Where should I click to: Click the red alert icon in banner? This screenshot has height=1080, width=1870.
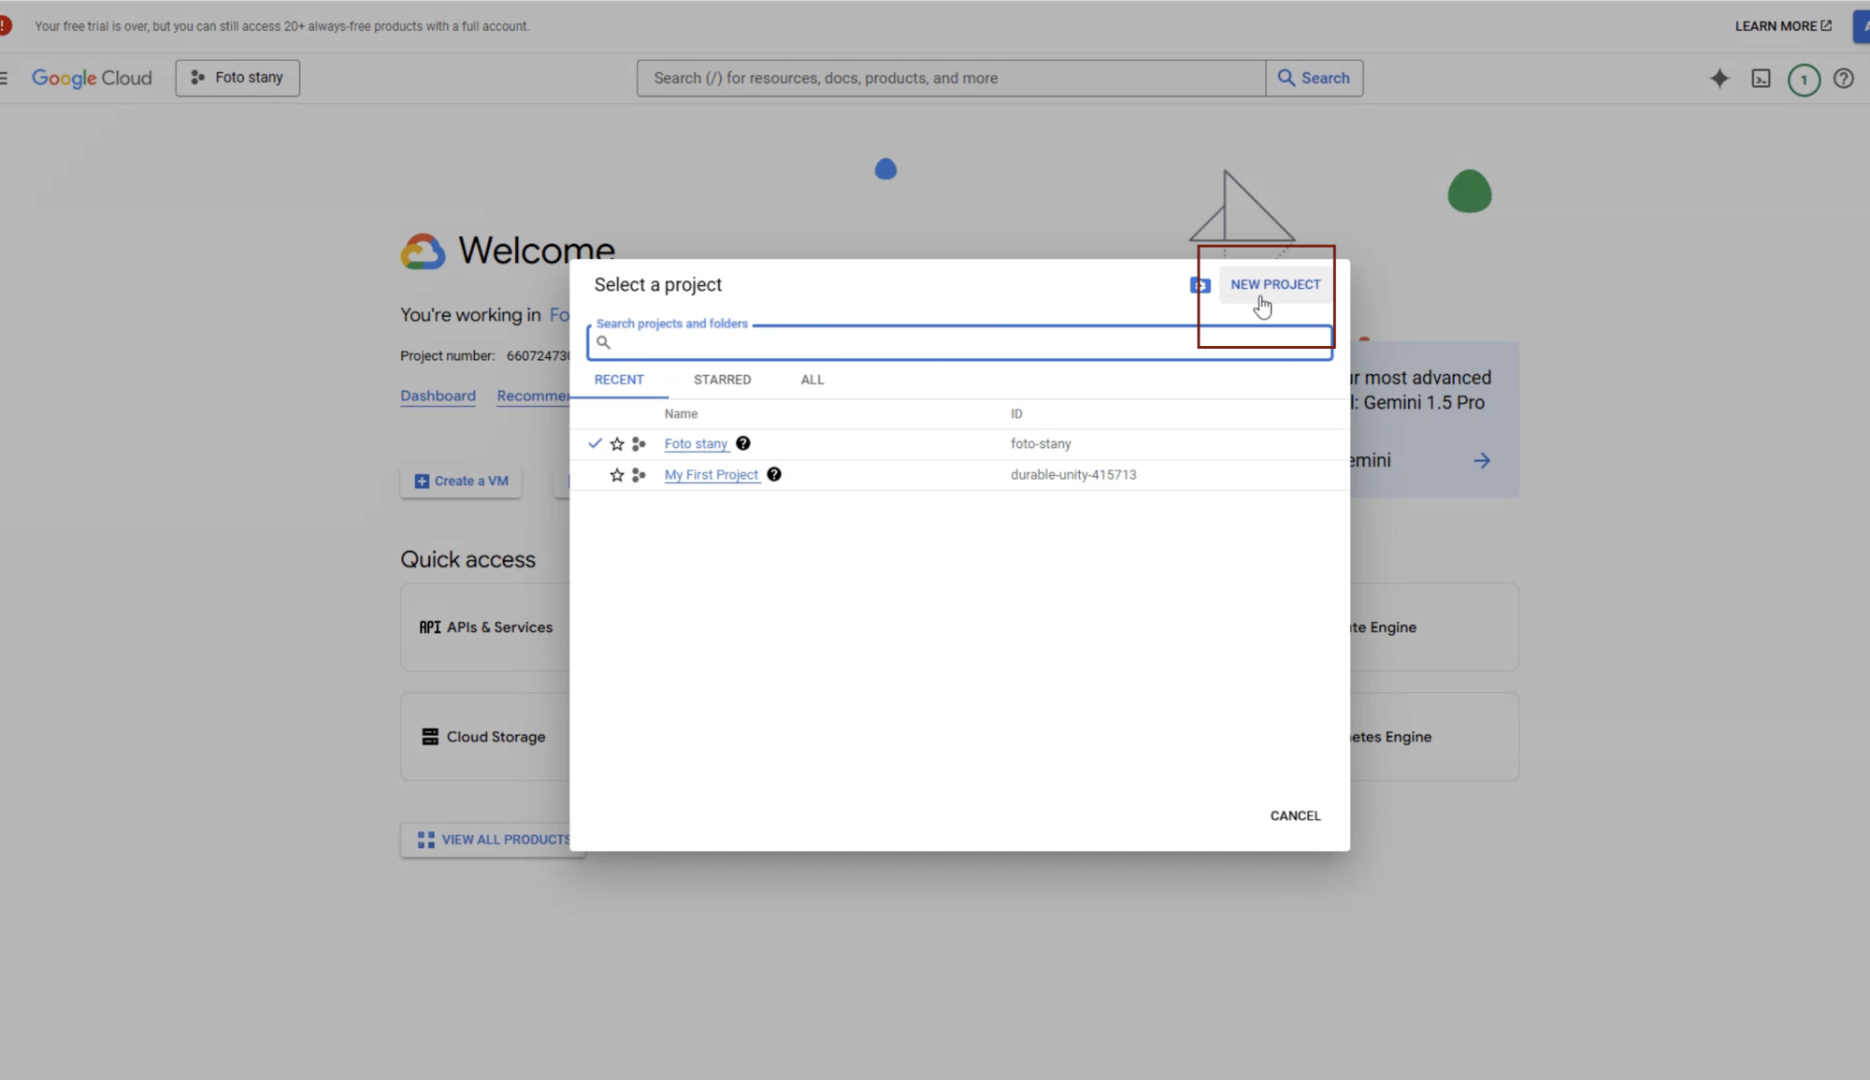pyautogui.click(x=5, y=26)
